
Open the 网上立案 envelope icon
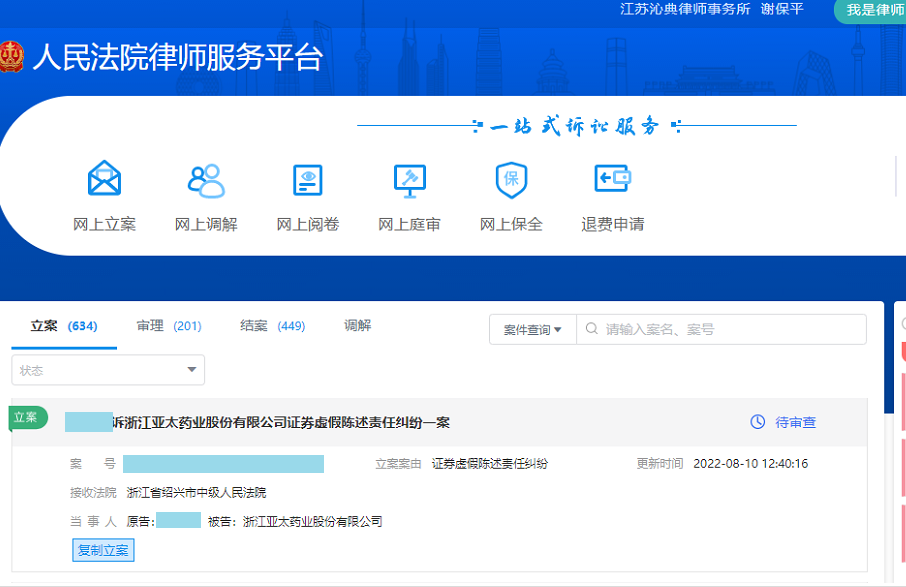click(104, 180)
